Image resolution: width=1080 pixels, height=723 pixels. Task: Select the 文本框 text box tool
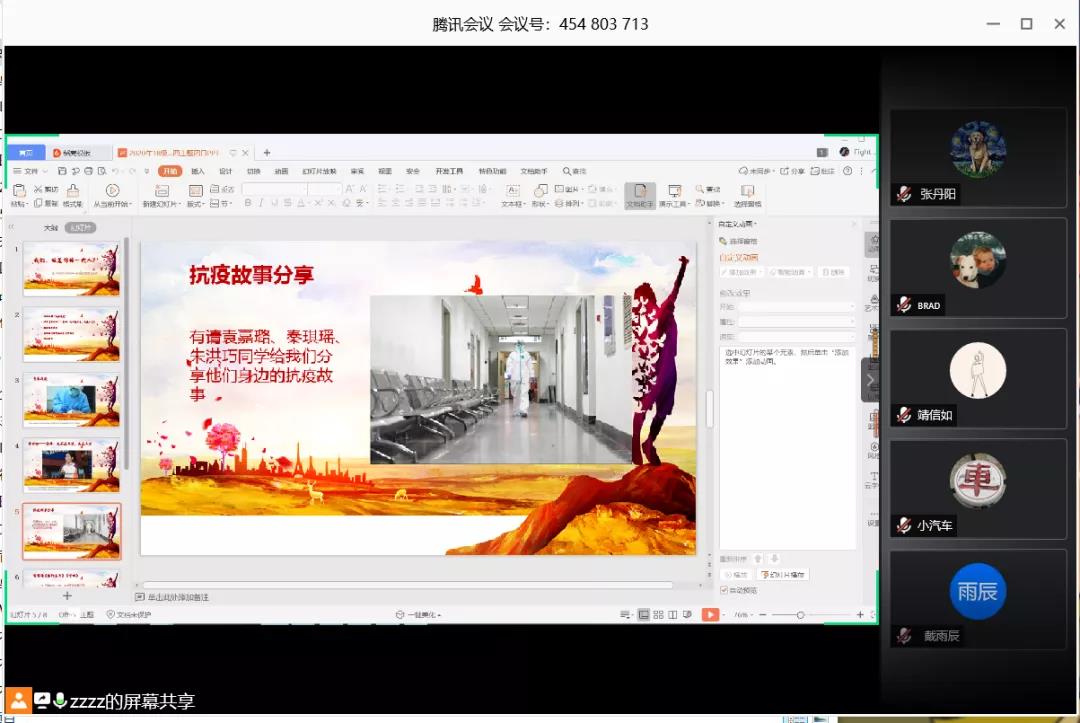(x=512, y=190)
